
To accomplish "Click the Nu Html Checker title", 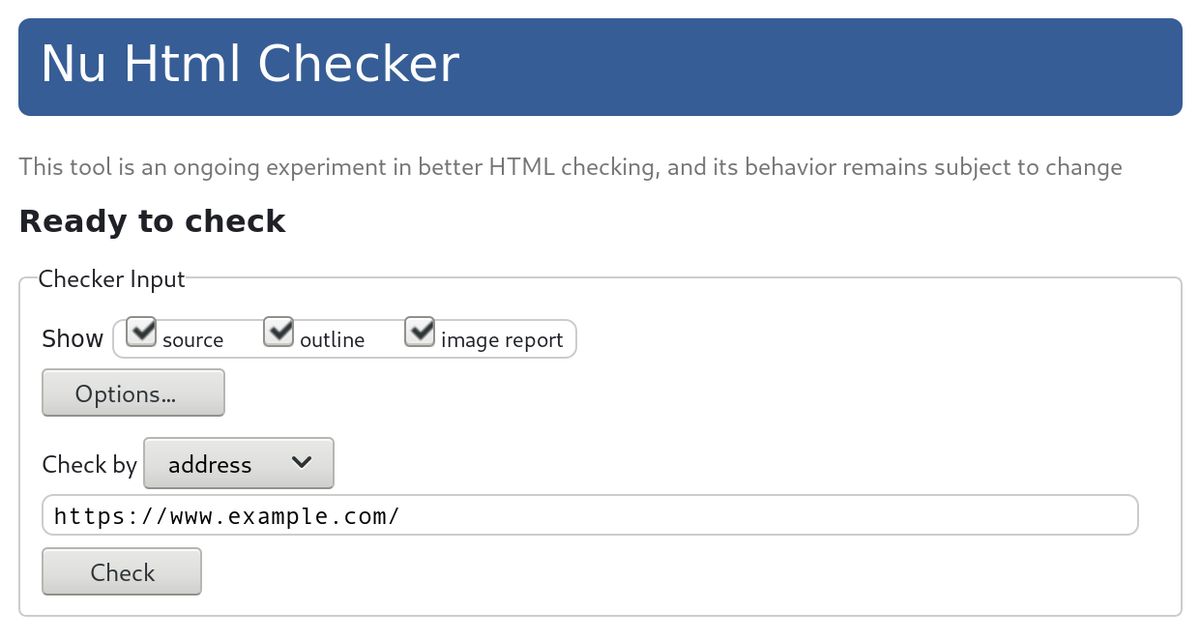I will pos(250,64).
